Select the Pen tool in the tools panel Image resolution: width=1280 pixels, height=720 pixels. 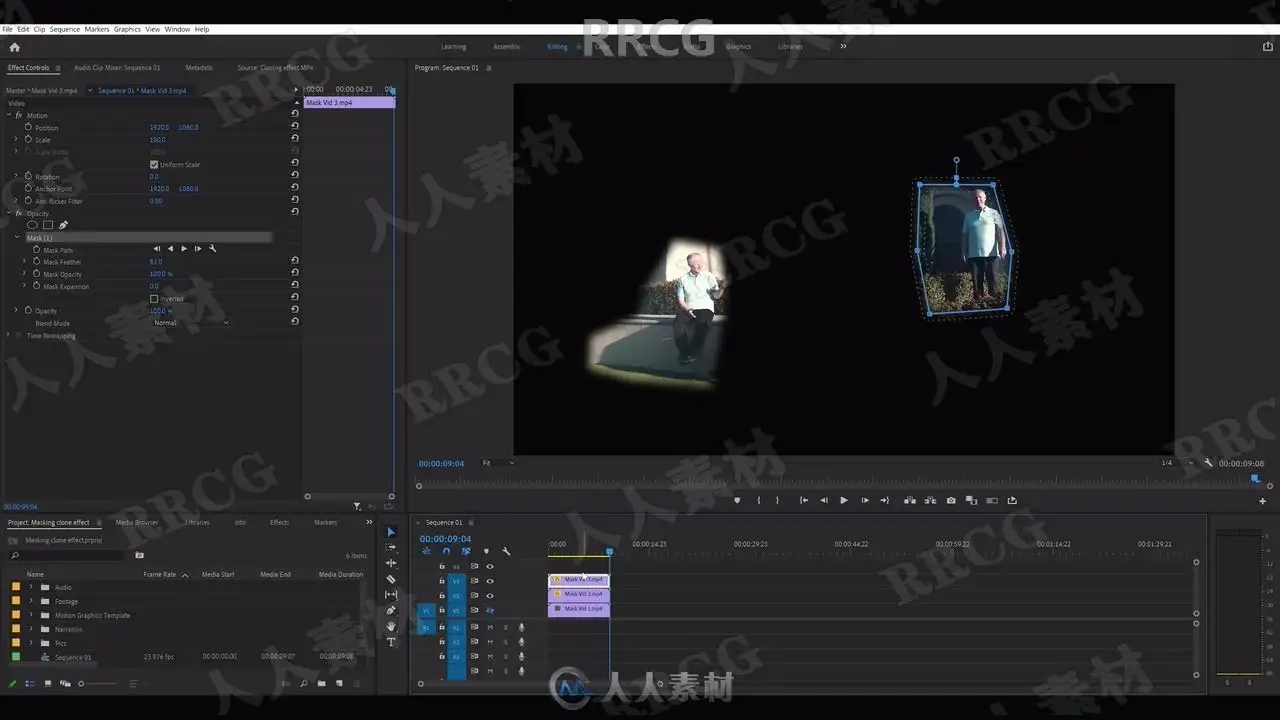point(391,610)
